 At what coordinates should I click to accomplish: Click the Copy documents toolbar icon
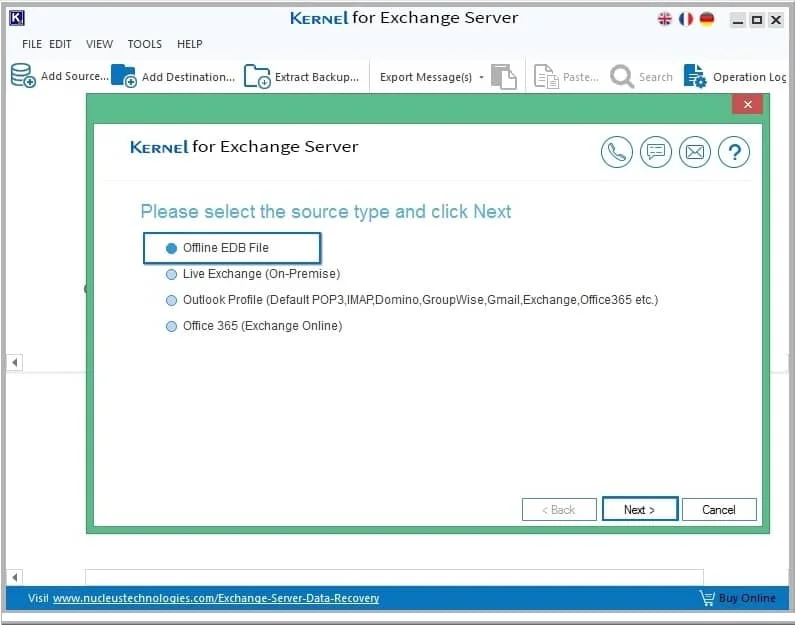(503, 77)
